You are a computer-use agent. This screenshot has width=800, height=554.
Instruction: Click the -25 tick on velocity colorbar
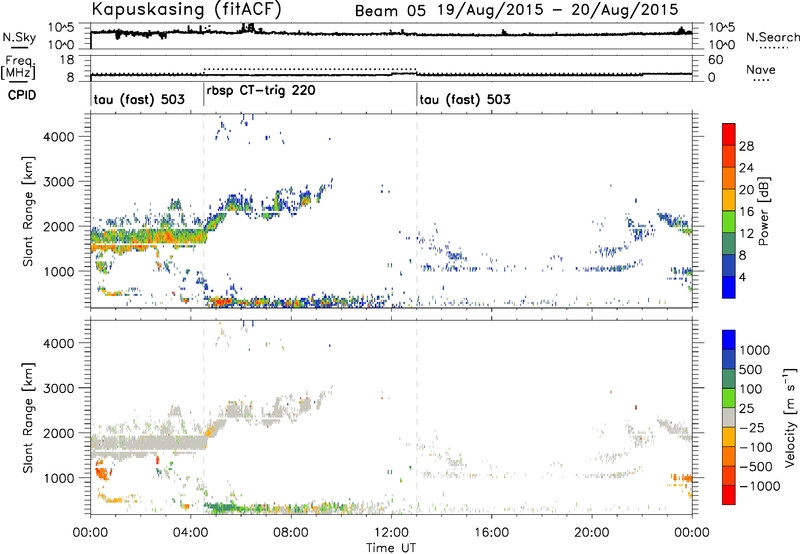[x=752, y=427]
